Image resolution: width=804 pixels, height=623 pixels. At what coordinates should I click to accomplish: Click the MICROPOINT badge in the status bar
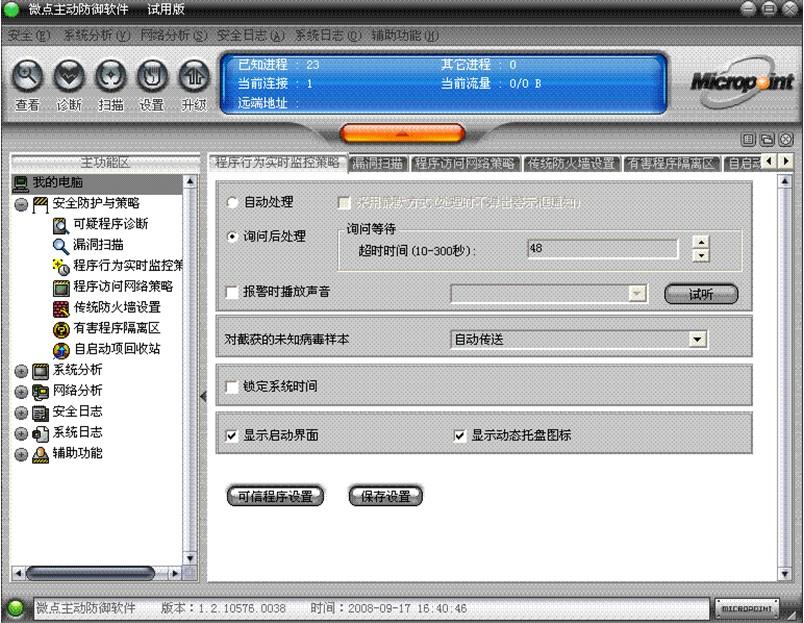point(747,609)
